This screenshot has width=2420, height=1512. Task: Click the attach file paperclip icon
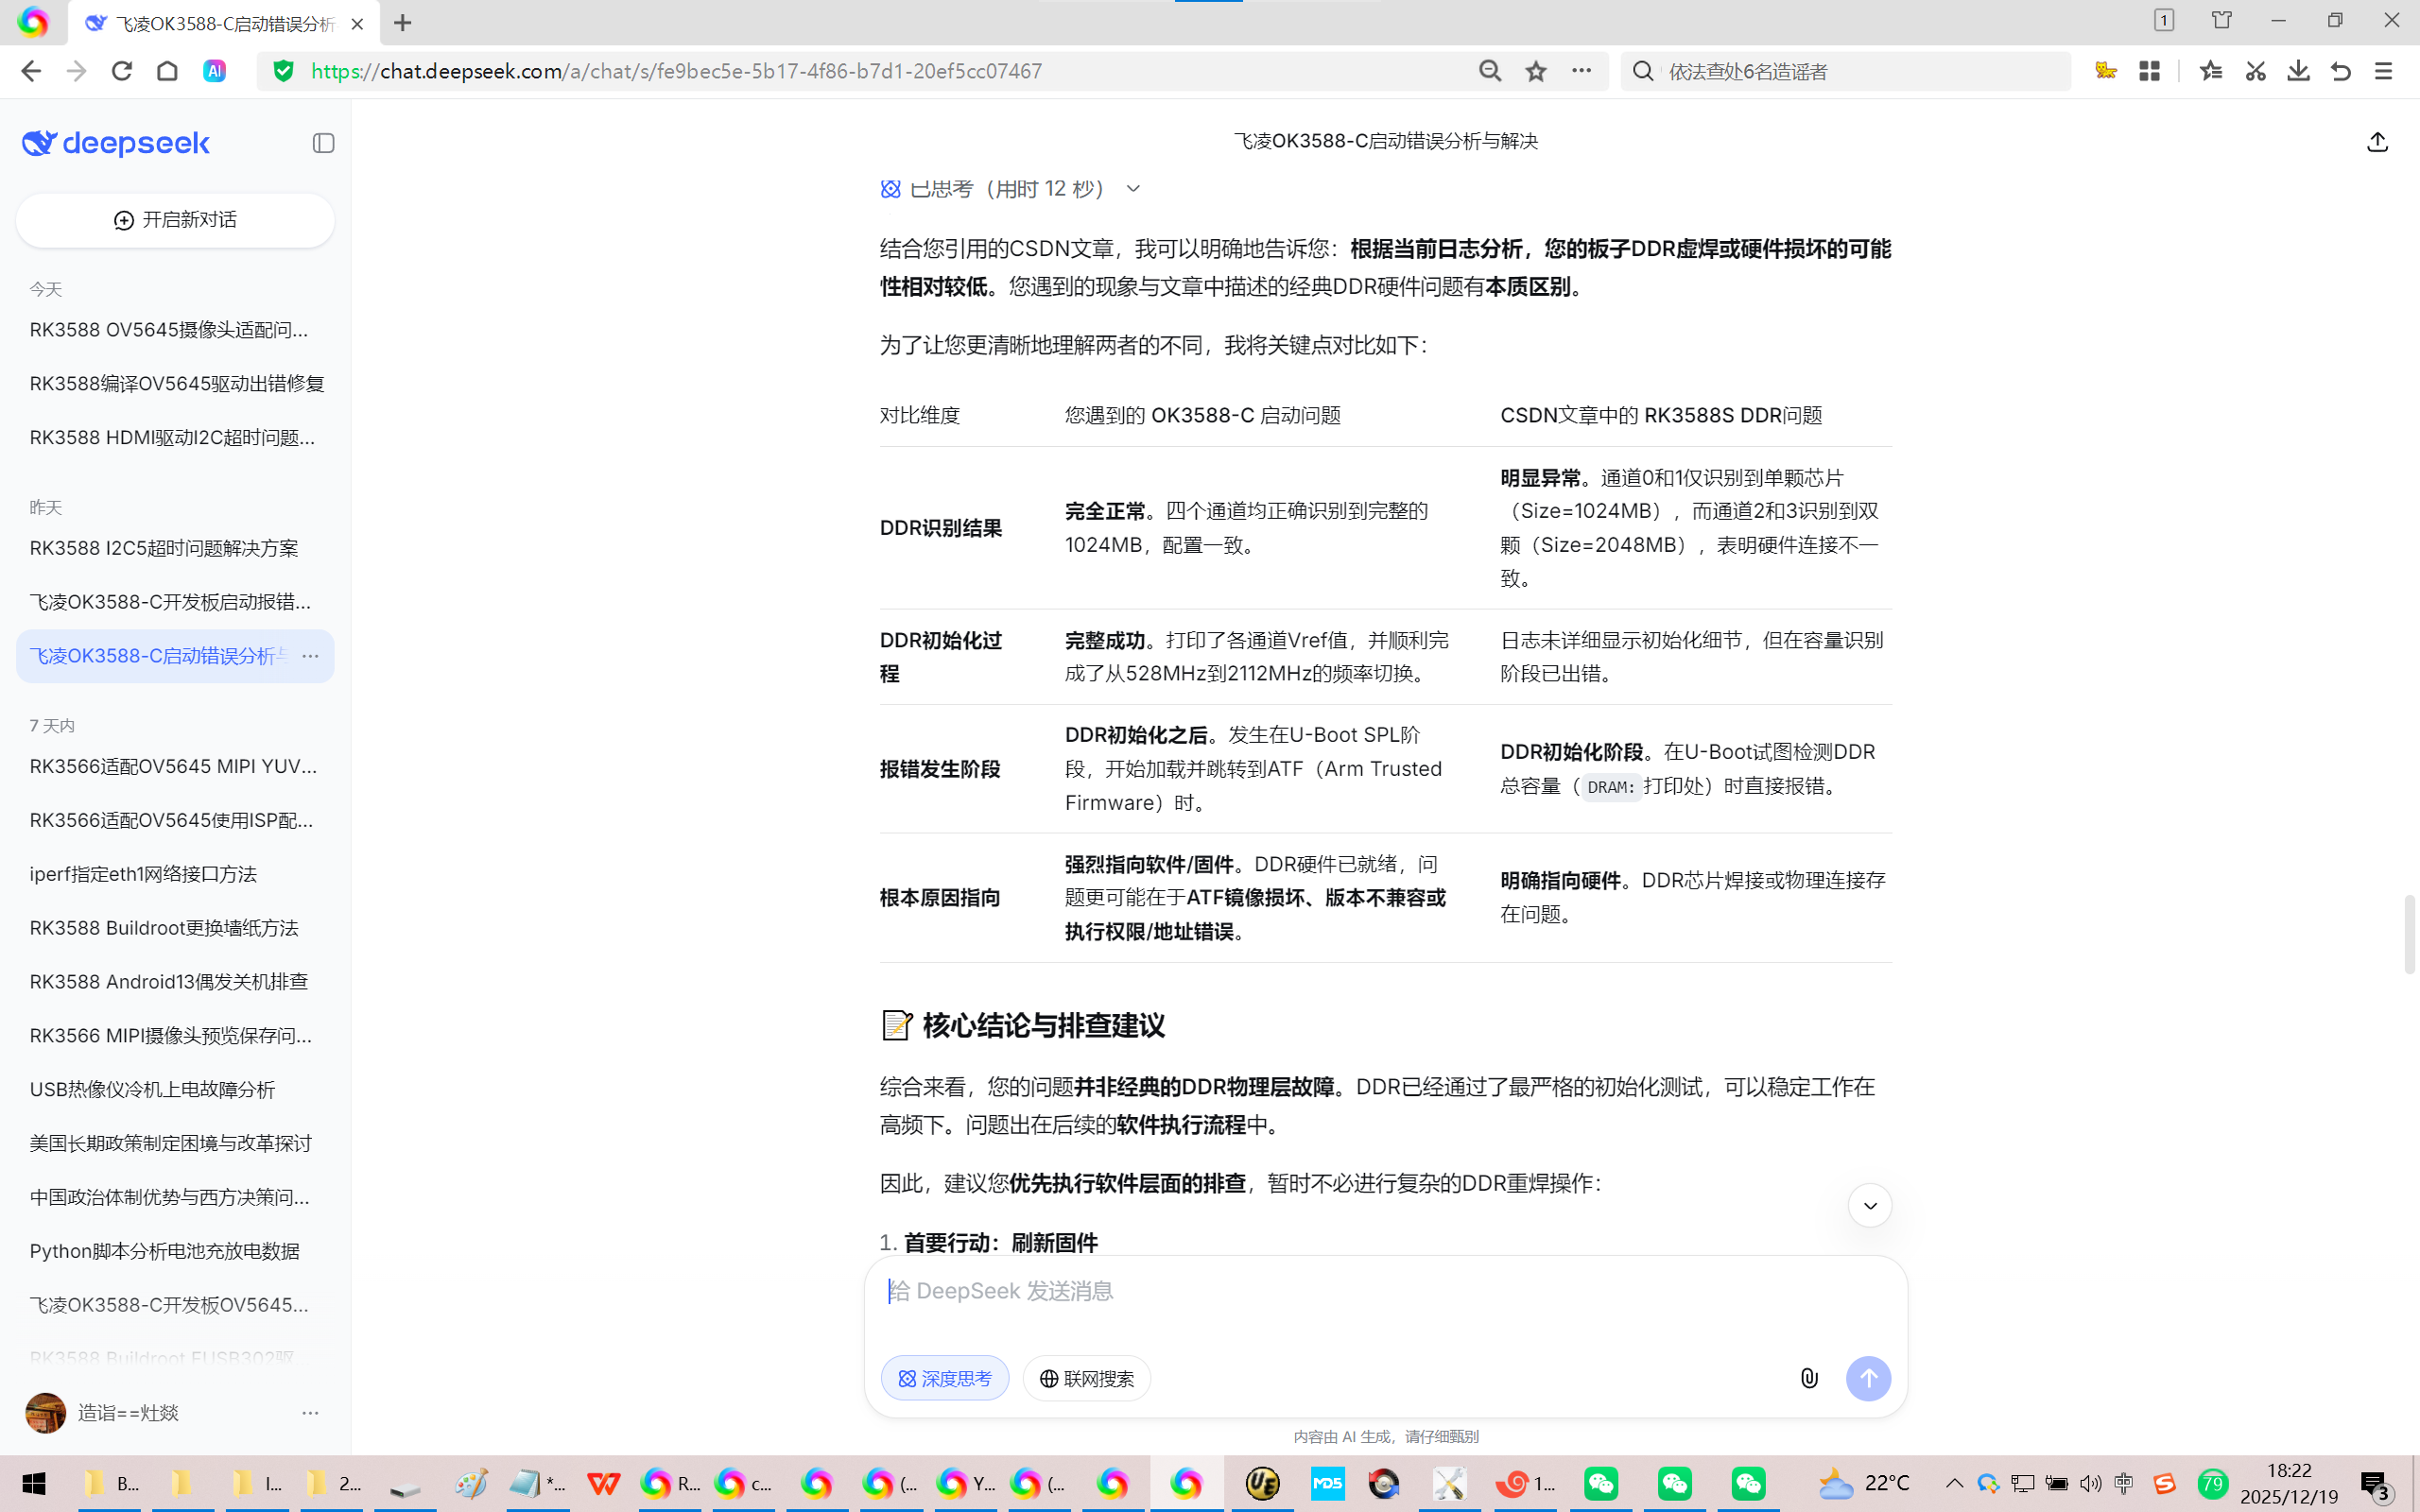point(1809,1378)
